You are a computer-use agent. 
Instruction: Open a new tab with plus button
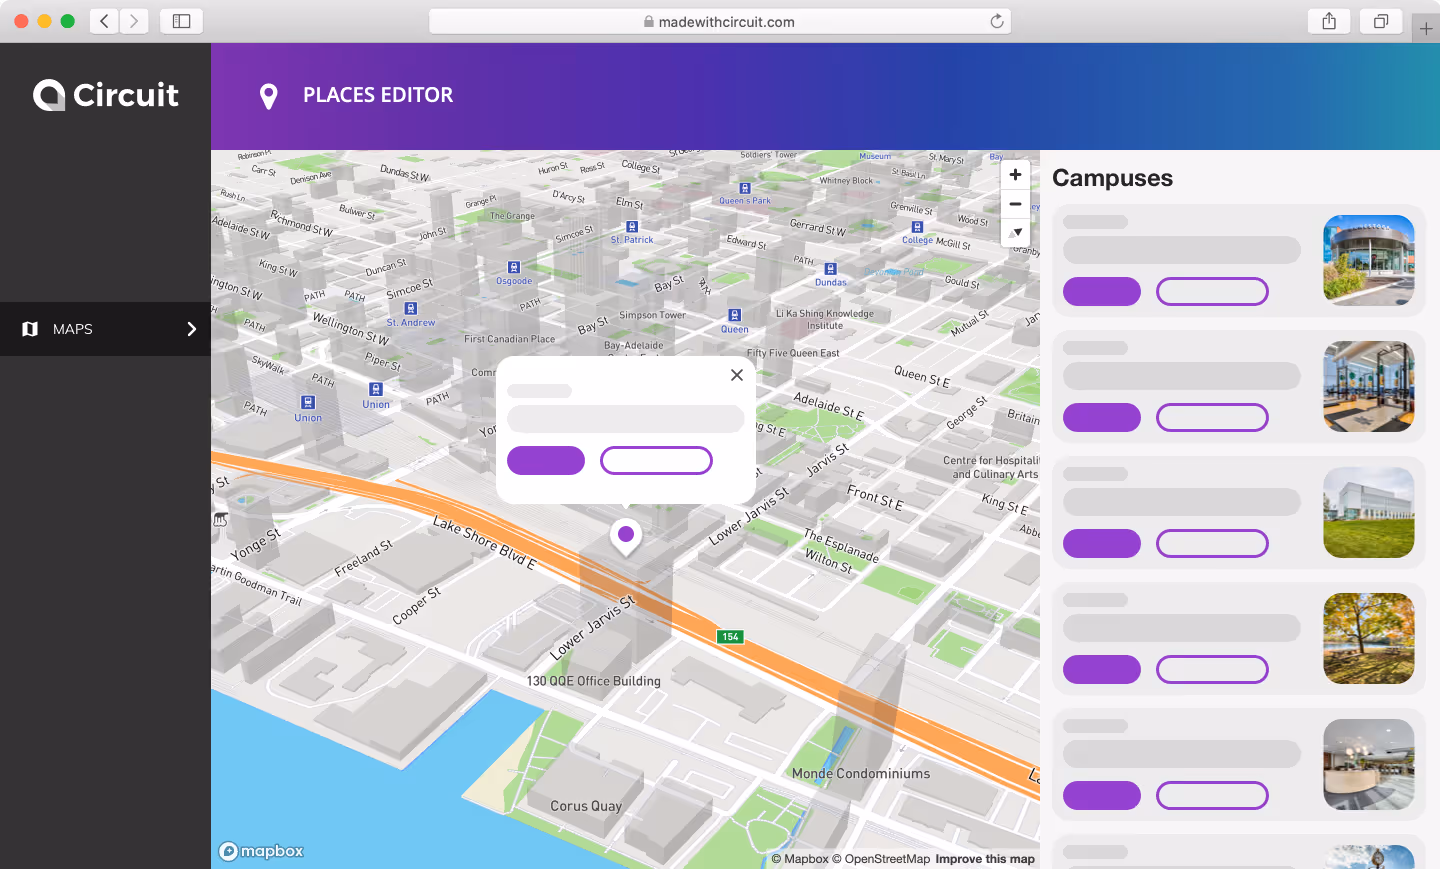click(1426, 29)
